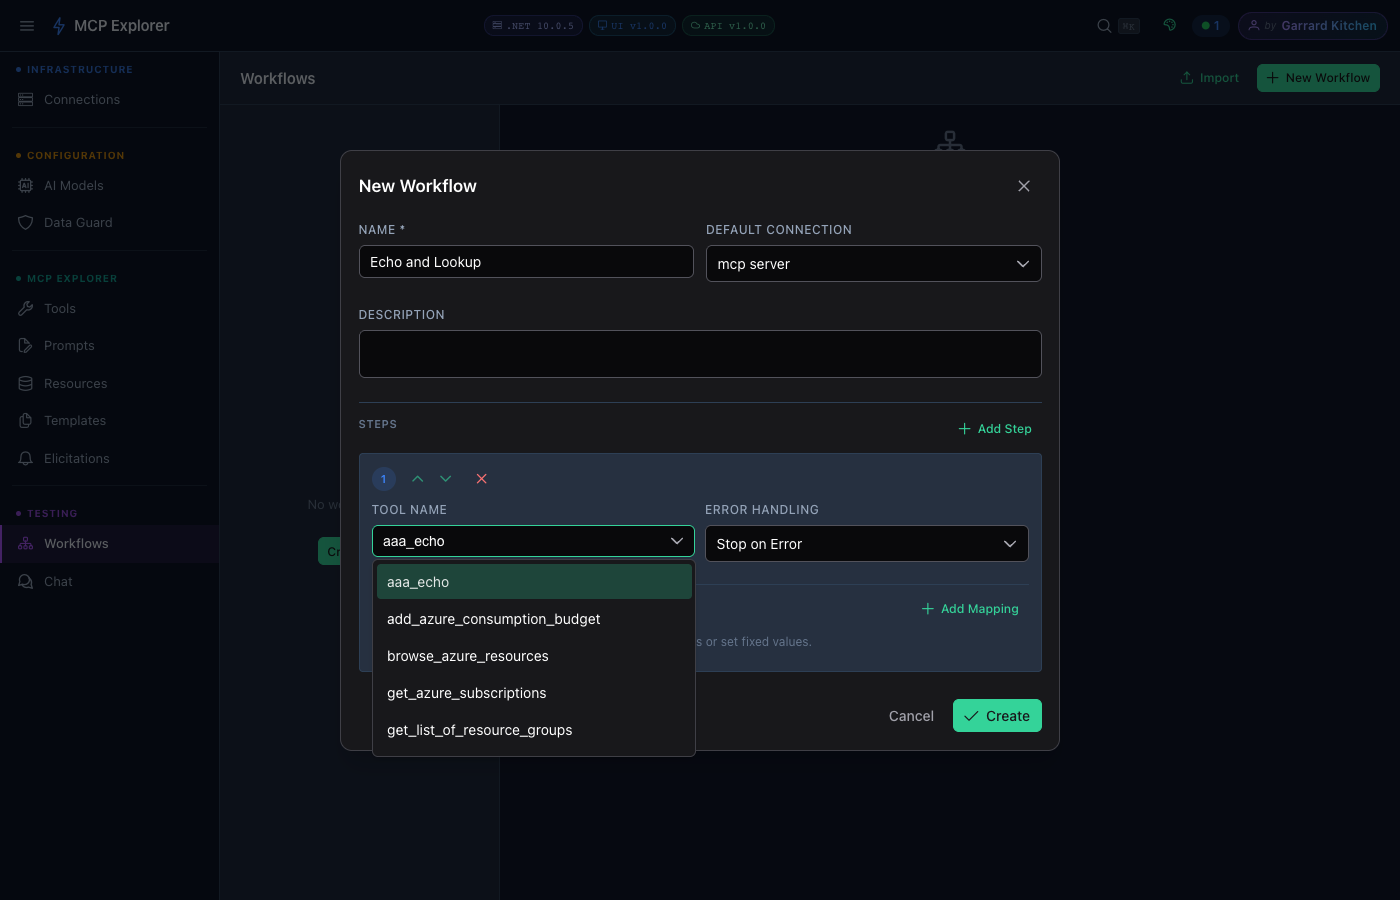Image resolution: width=1400 pixels, height=900 pixels.
Task: Add a step using Add Step
Action: click(x=994, y=428)
